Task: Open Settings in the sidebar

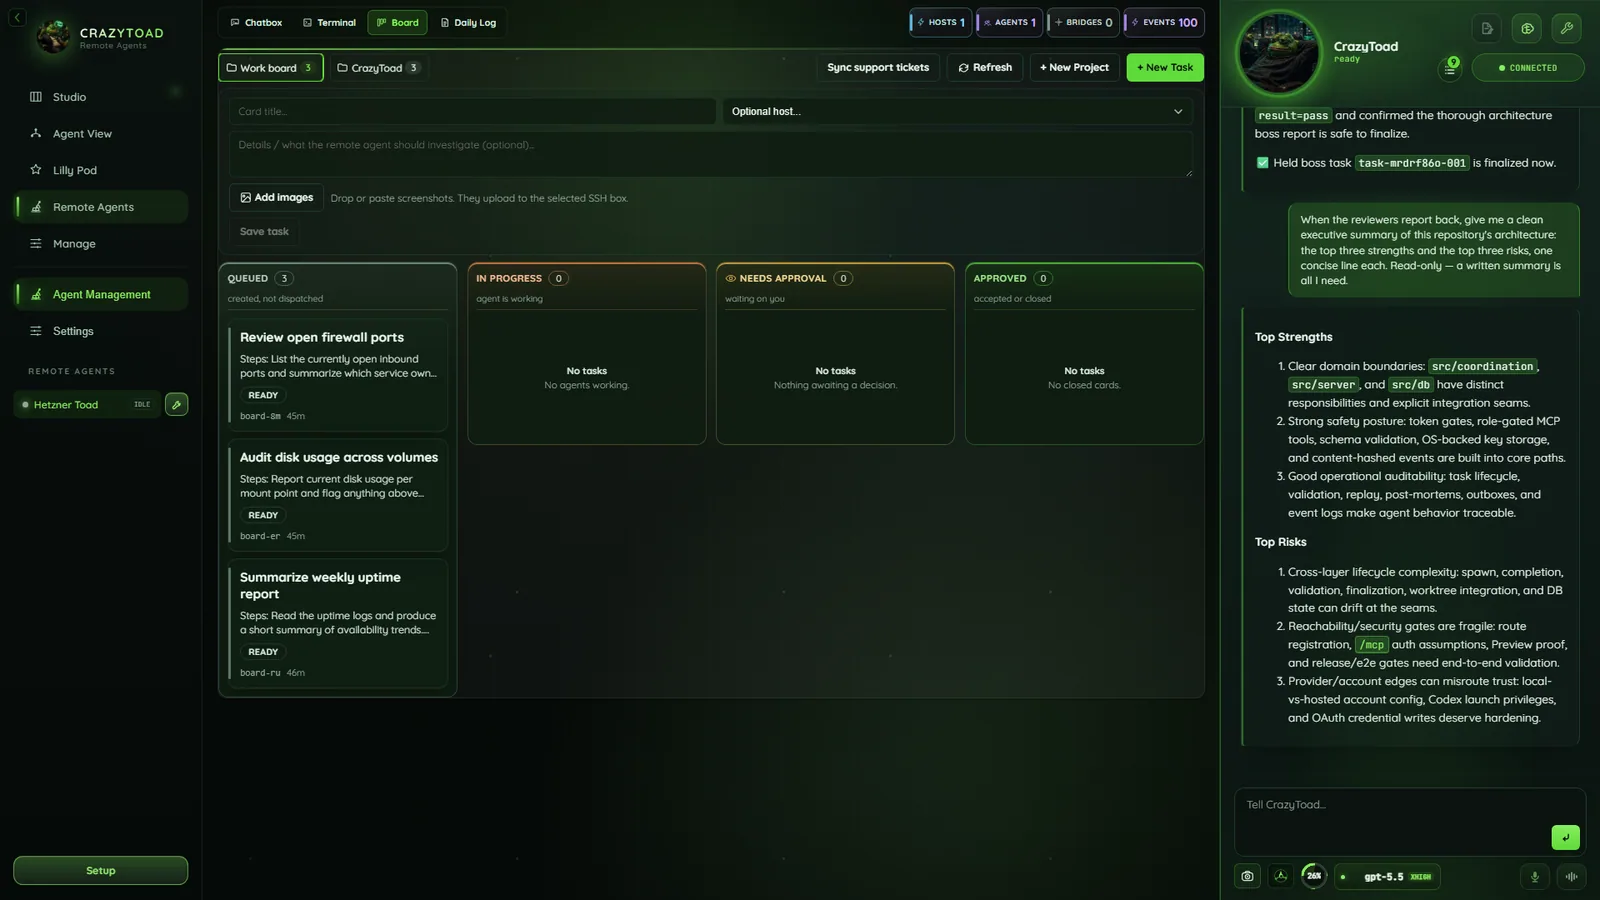Action: 73,331
